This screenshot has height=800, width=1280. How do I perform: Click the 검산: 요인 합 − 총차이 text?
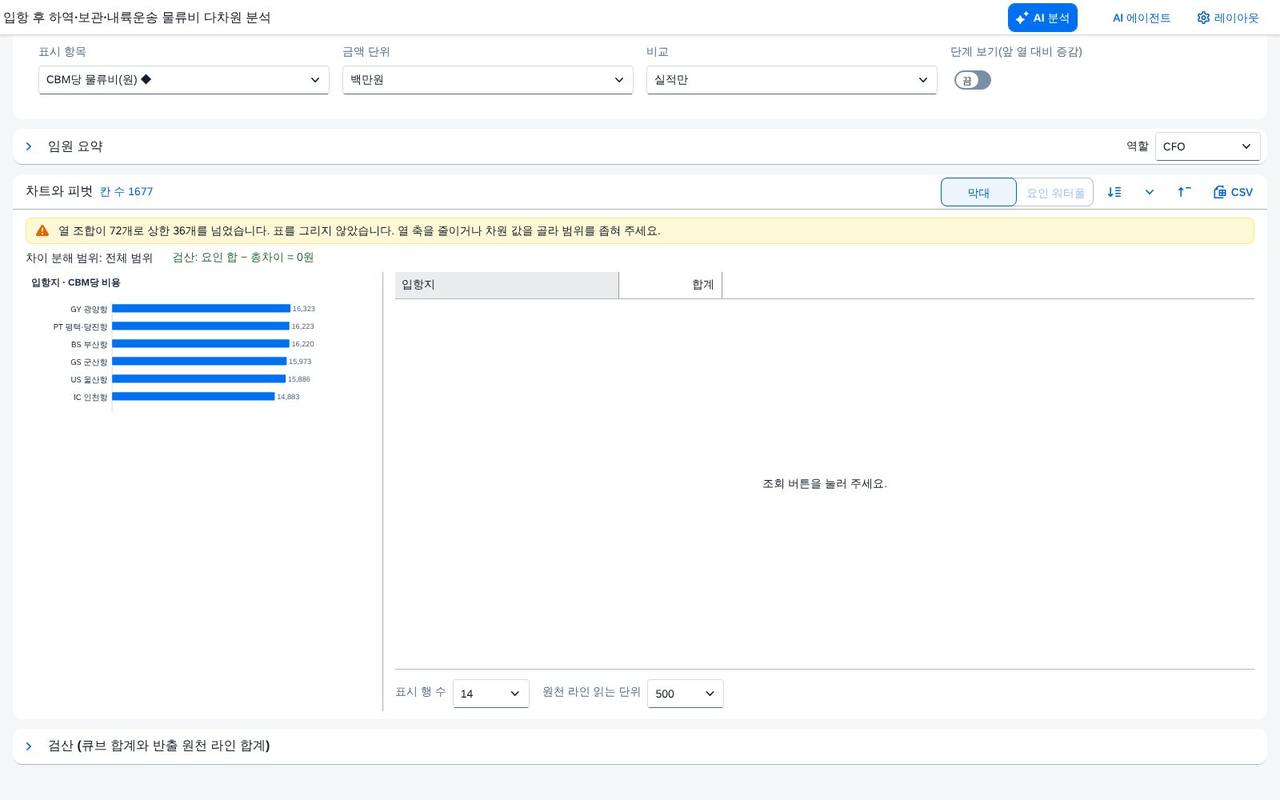click(x=243, y=258)
